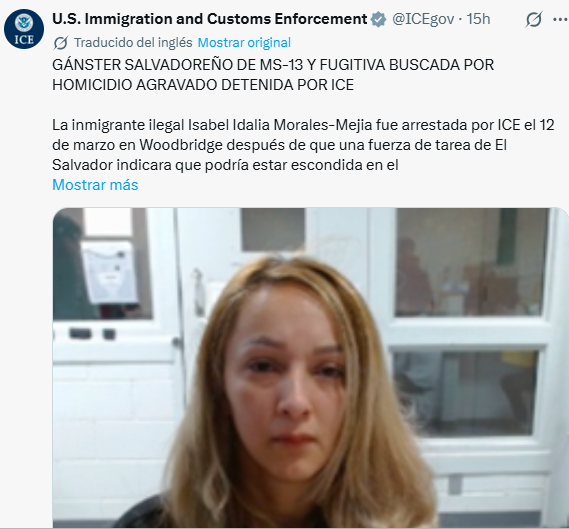Open the ICE profile avatar
The image size is (569, 529).
click(x=24, y=29)
